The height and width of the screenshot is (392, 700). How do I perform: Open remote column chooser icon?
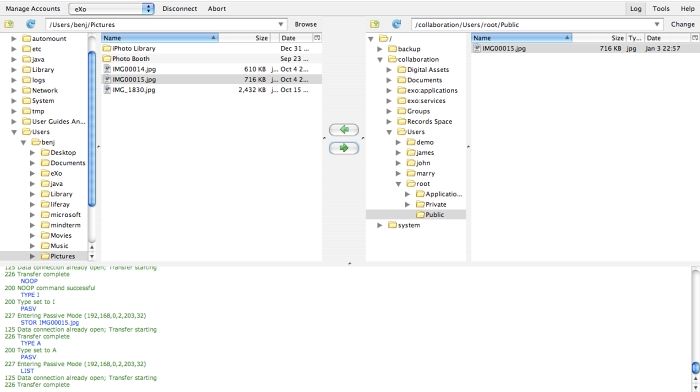[695, 38]
